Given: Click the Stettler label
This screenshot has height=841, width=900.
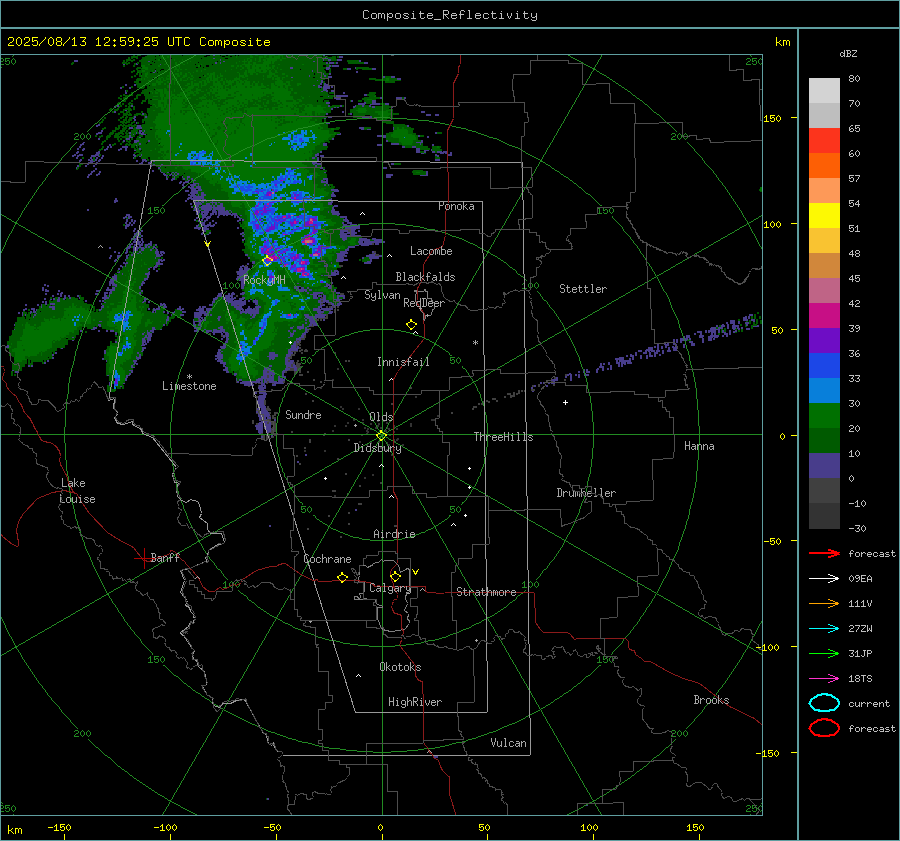Looking at the screenshot, I should [583, 289].
